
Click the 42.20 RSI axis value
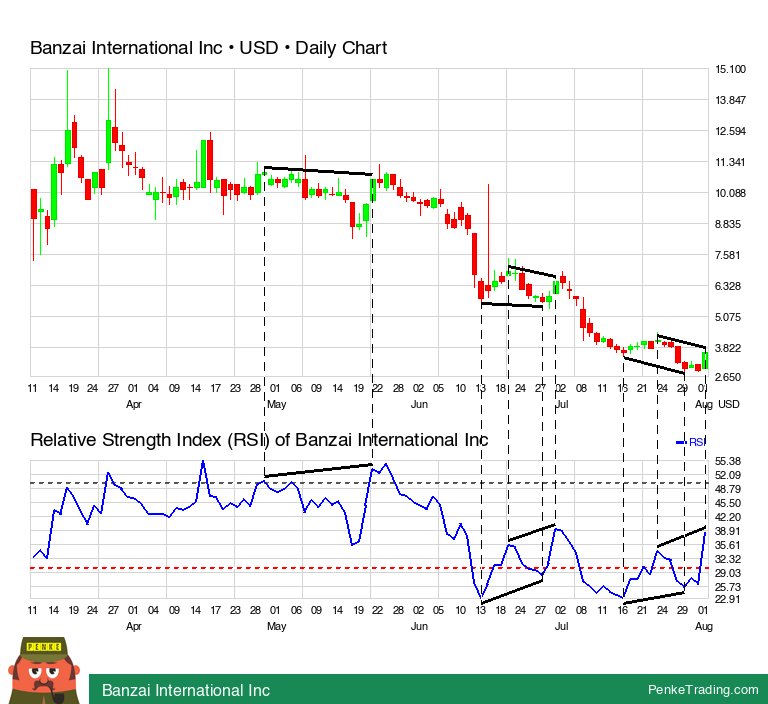point(728,517)
